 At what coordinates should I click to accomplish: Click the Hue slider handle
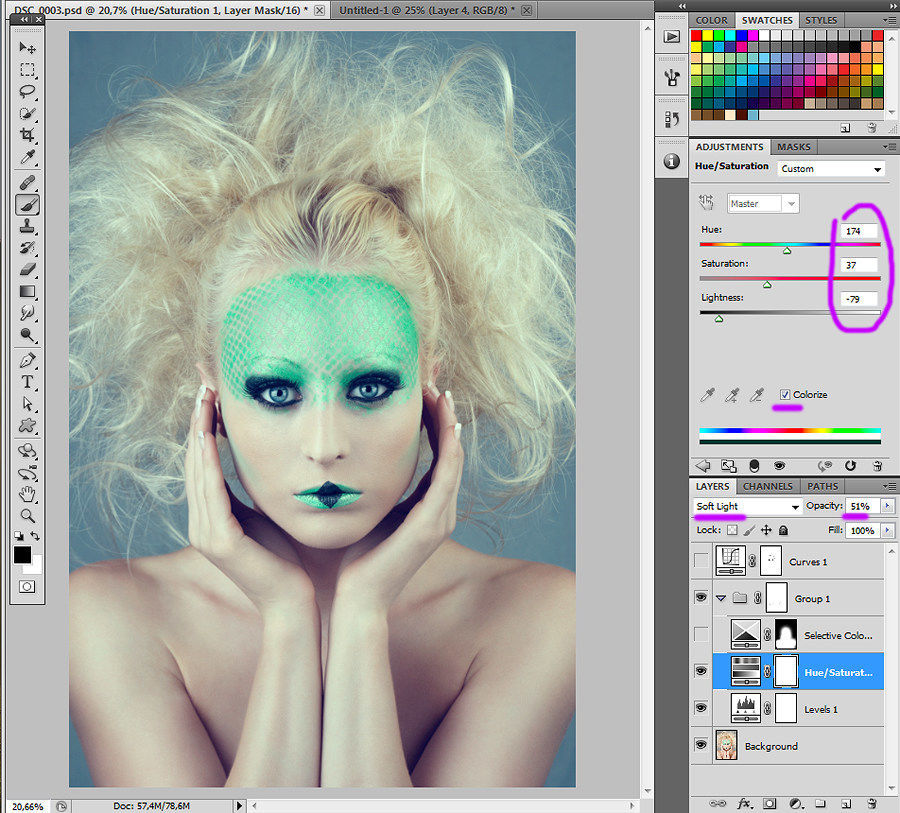787,250
